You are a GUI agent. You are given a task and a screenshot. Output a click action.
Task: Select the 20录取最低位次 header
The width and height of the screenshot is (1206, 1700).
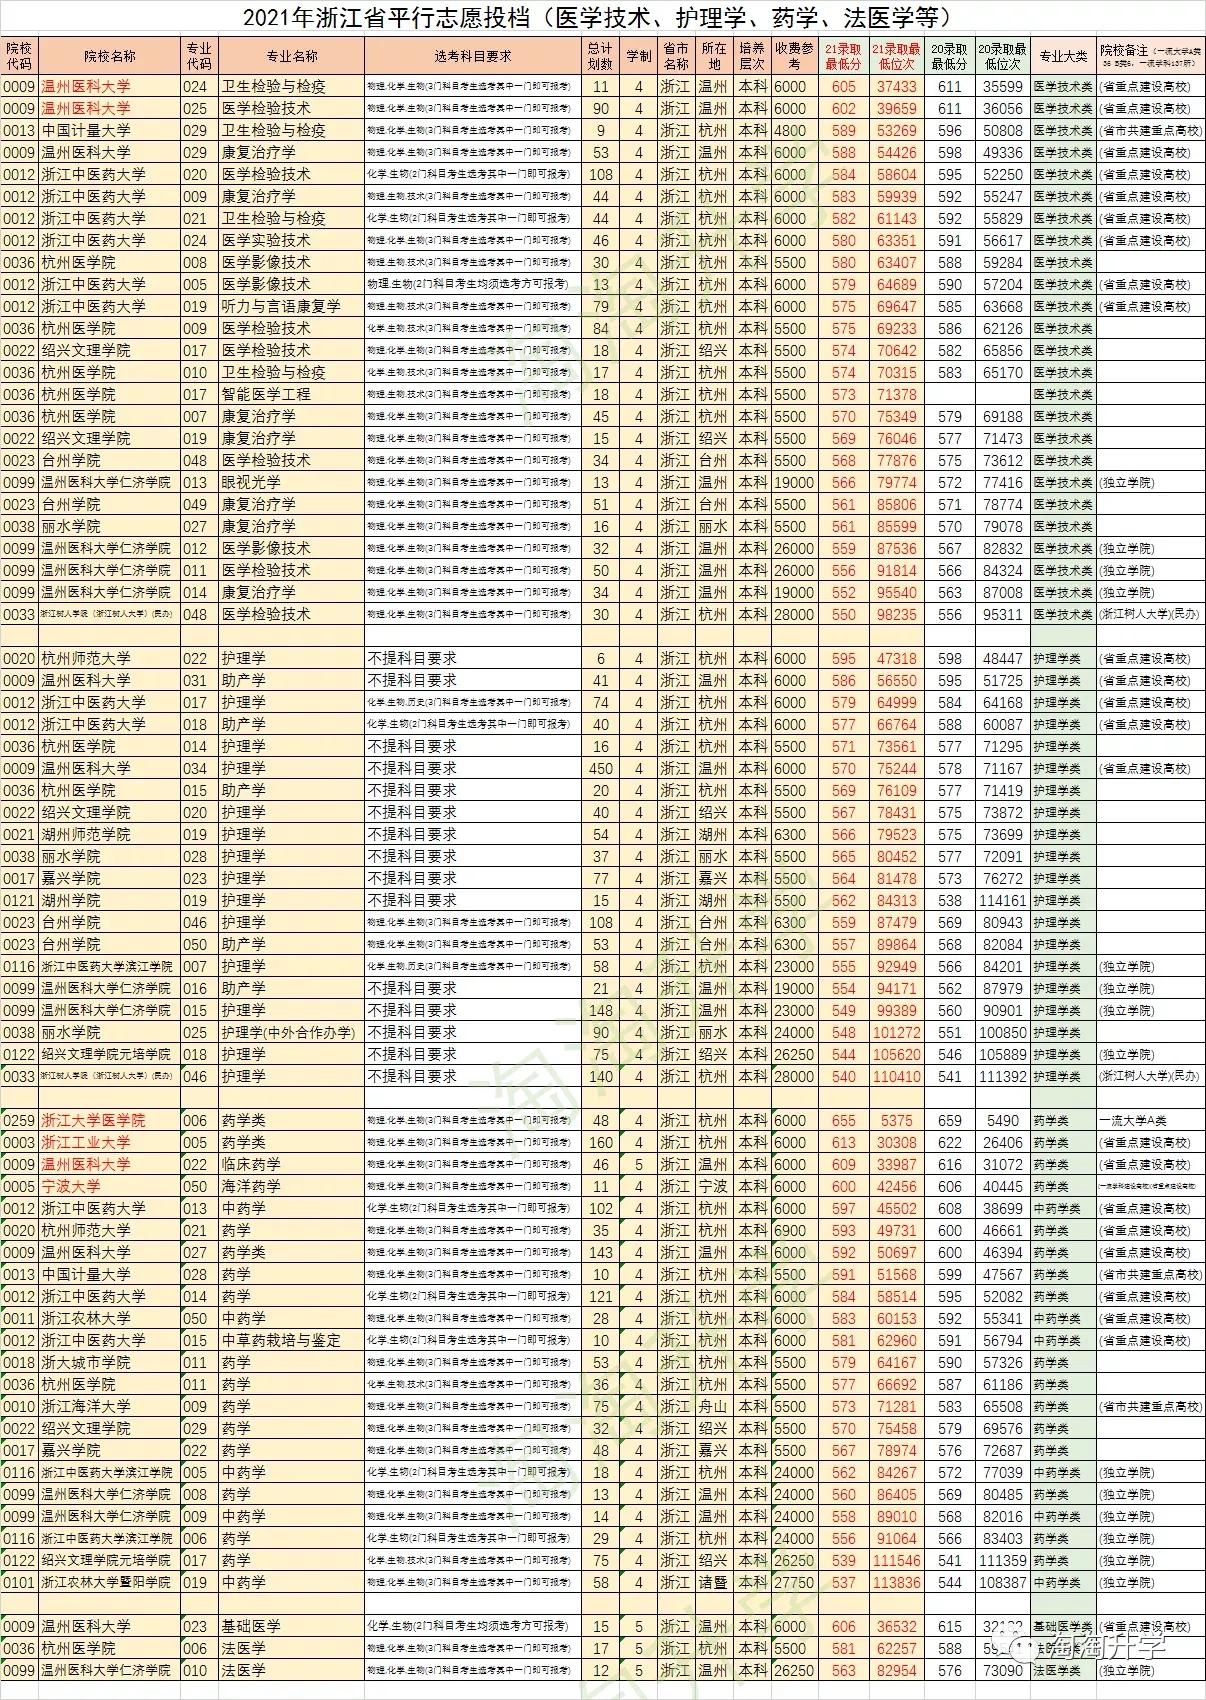1002,56
